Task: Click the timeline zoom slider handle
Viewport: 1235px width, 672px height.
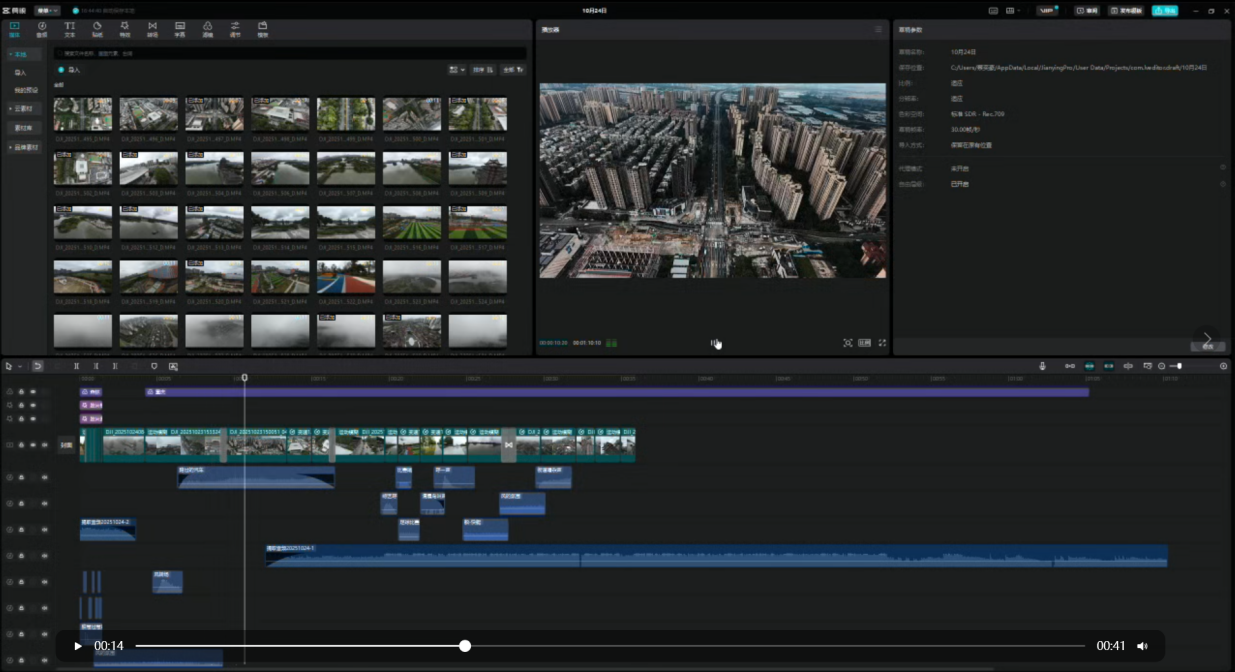Action: point(1180,366)
